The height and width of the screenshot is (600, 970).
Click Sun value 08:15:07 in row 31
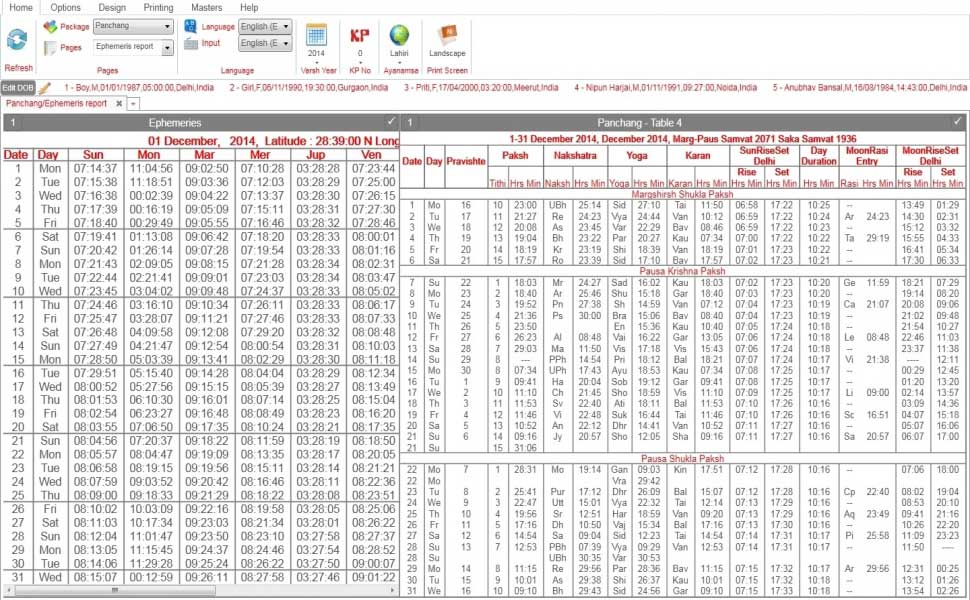95,577
